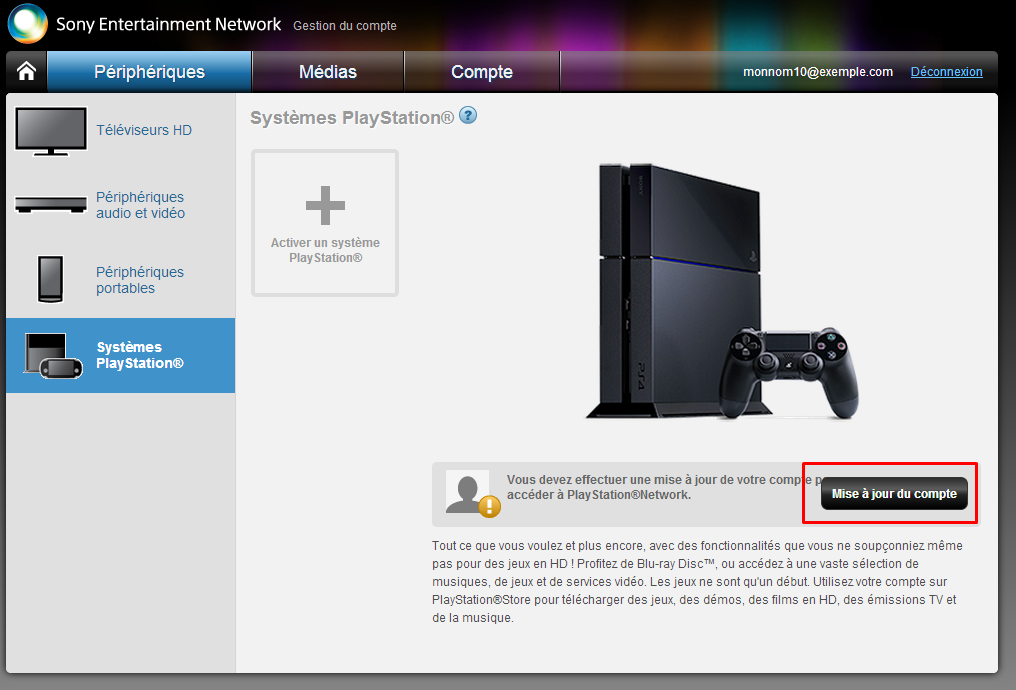Click the PlayStation systems console icon
The height and width of the screenshot is (690, 1016).
[53, 355]
